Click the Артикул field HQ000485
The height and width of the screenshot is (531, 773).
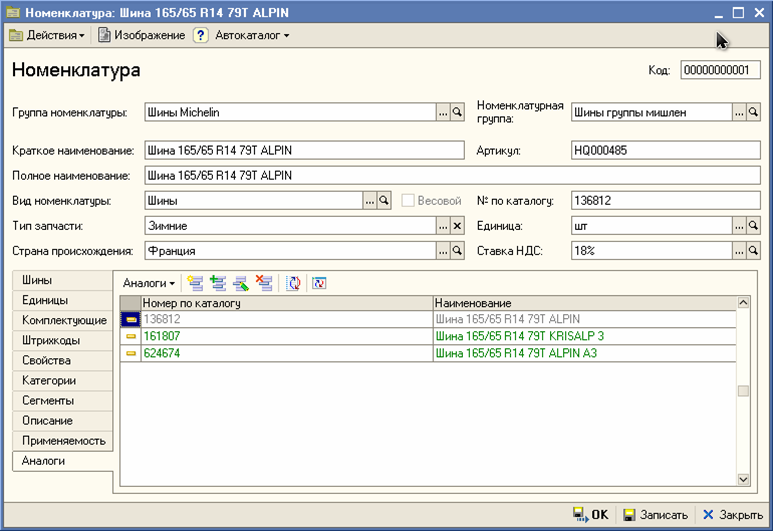(x=666, y=150)
